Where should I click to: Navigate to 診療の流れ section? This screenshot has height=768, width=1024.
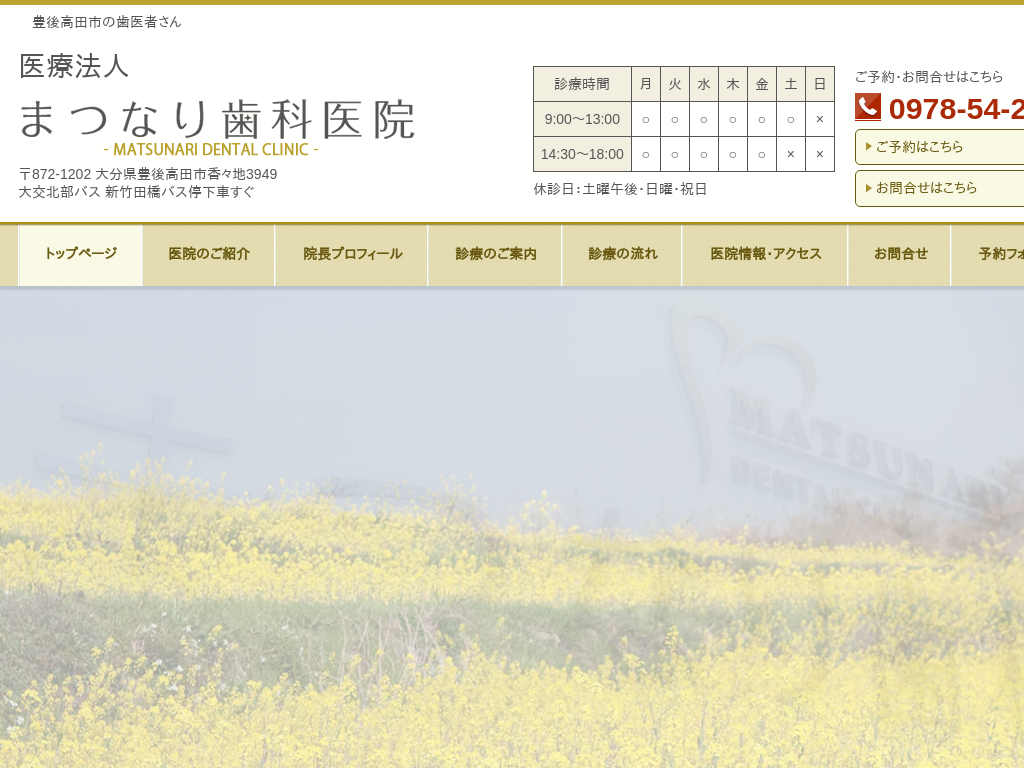coord(621,254)
